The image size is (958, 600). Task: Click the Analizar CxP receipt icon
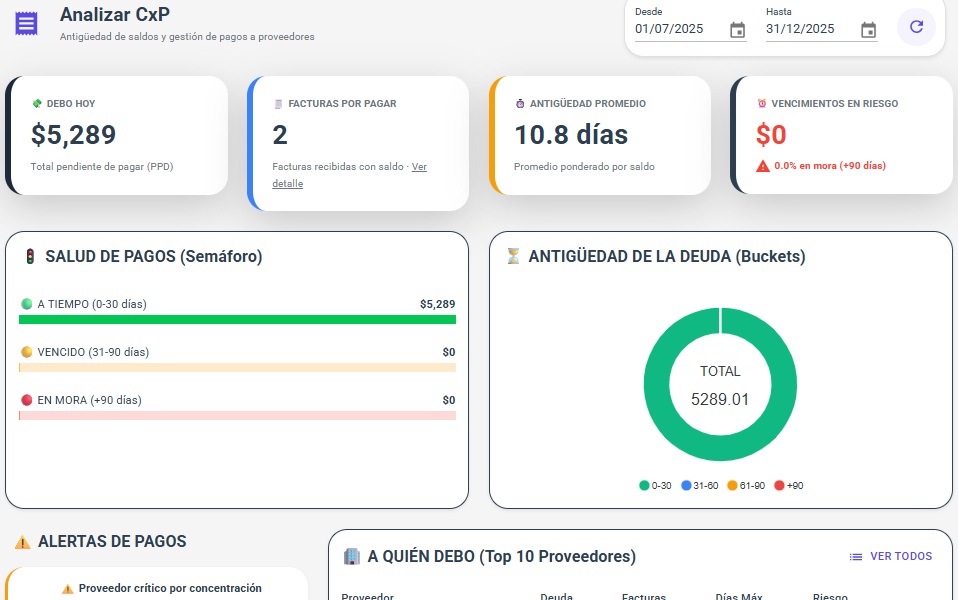27,24
